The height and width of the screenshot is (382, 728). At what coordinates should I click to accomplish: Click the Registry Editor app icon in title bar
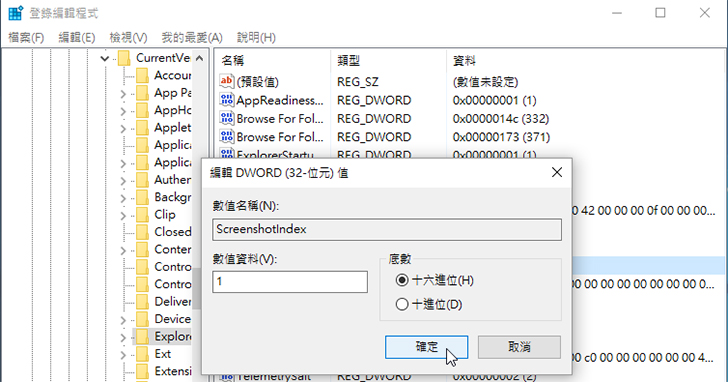pyautogui.click(x=15, y=13)
